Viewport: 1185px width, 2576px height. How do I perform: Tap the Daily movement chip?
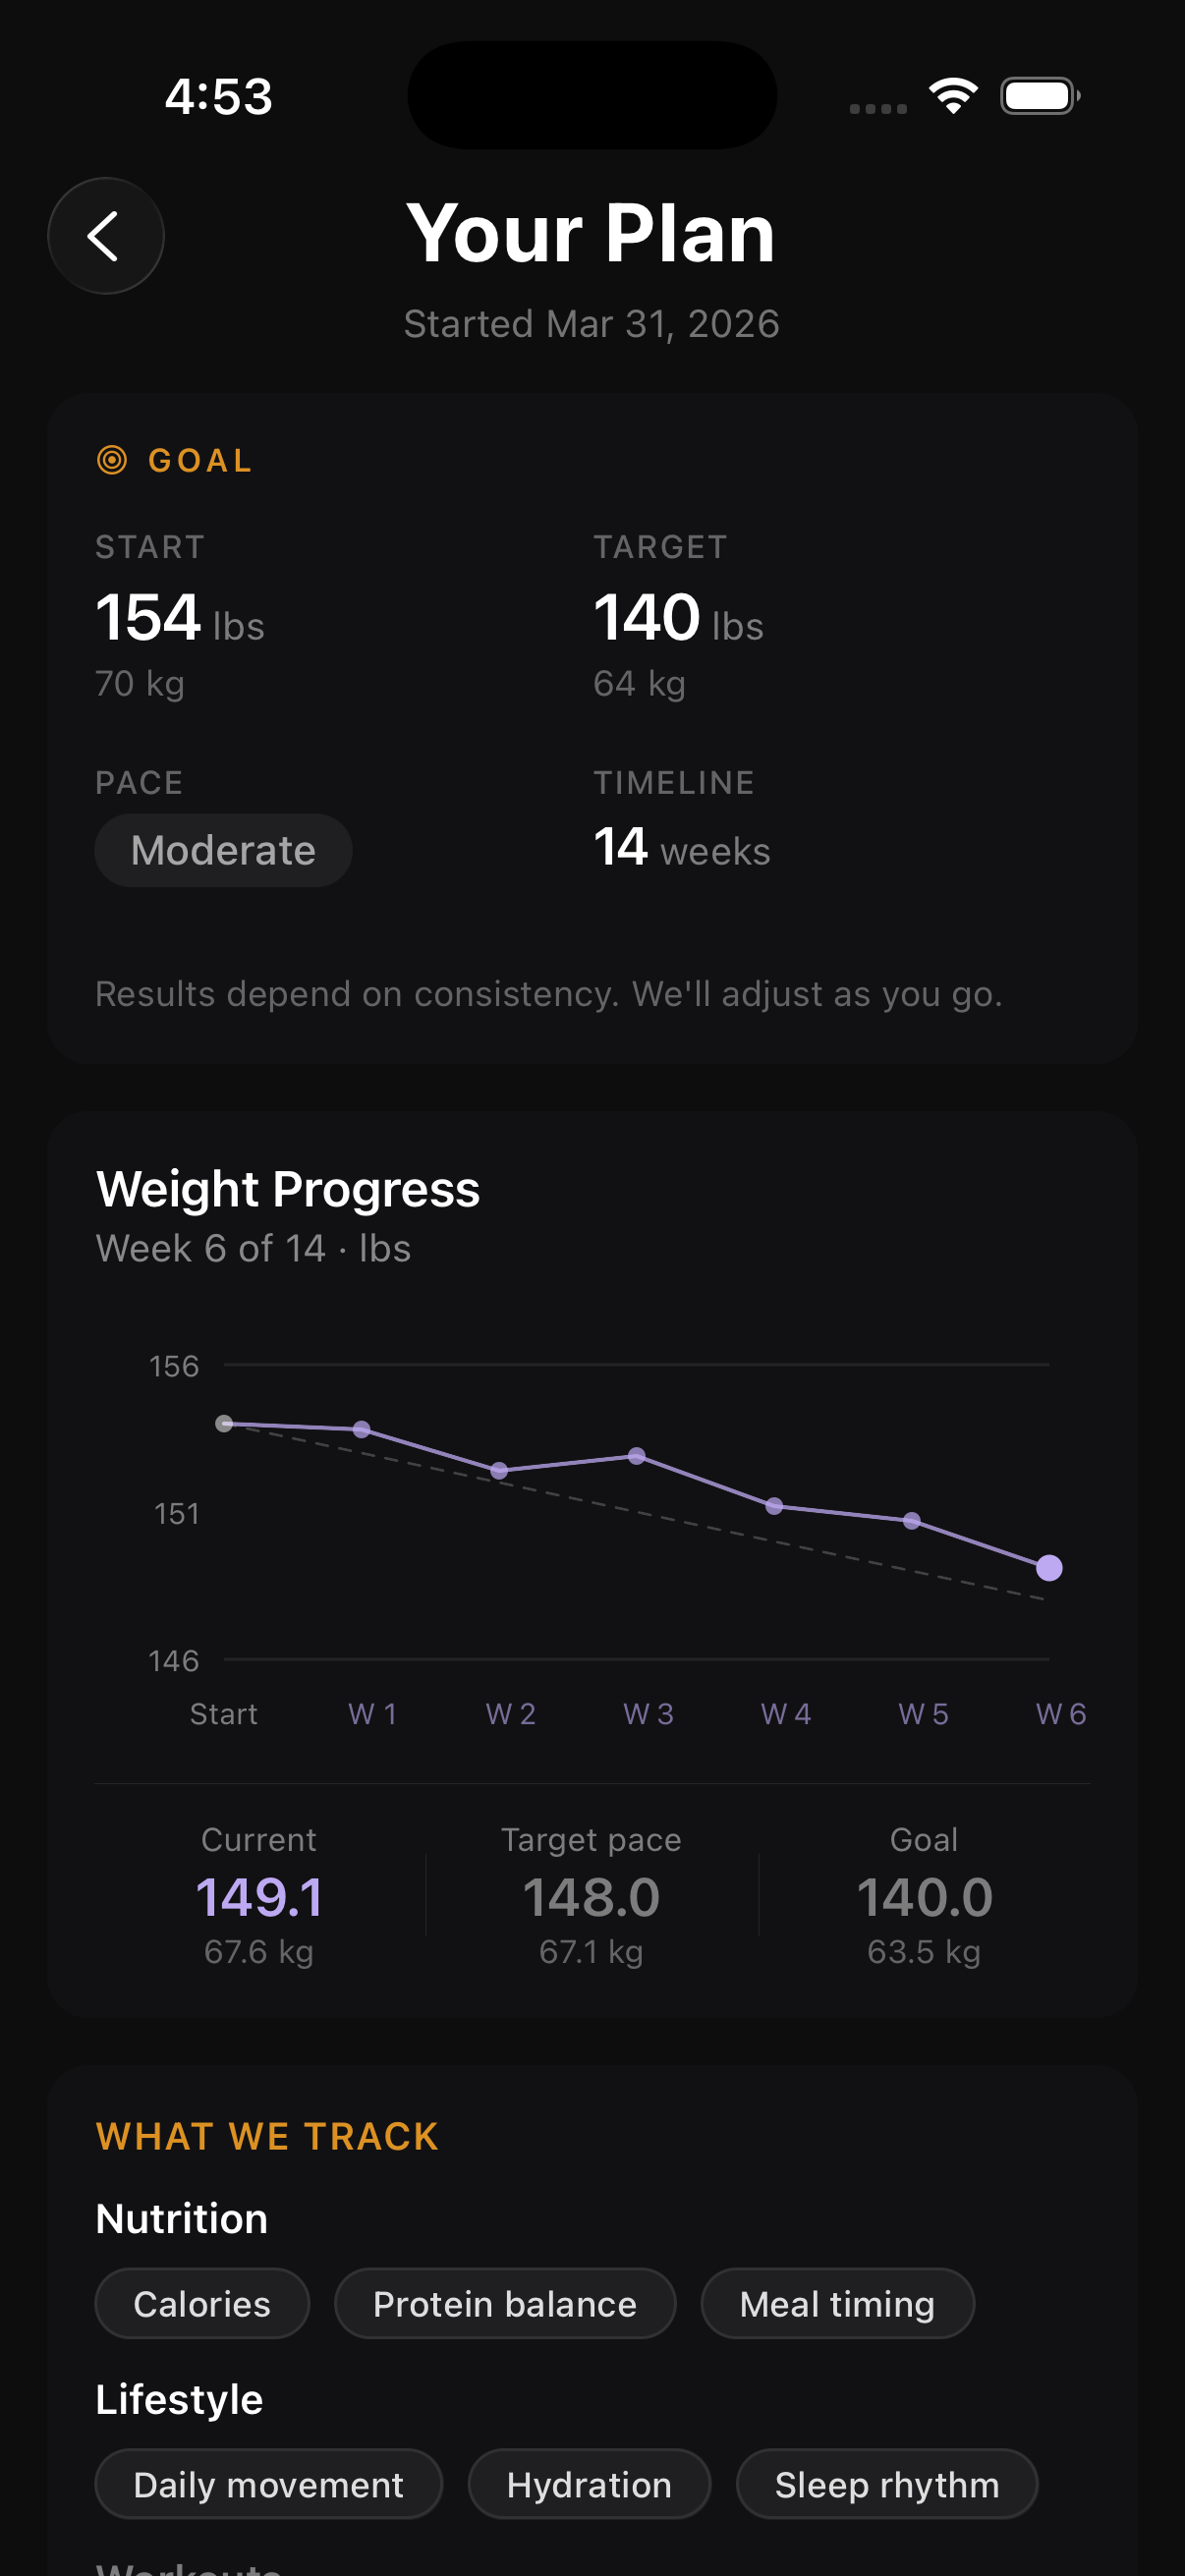point(268,2484)
